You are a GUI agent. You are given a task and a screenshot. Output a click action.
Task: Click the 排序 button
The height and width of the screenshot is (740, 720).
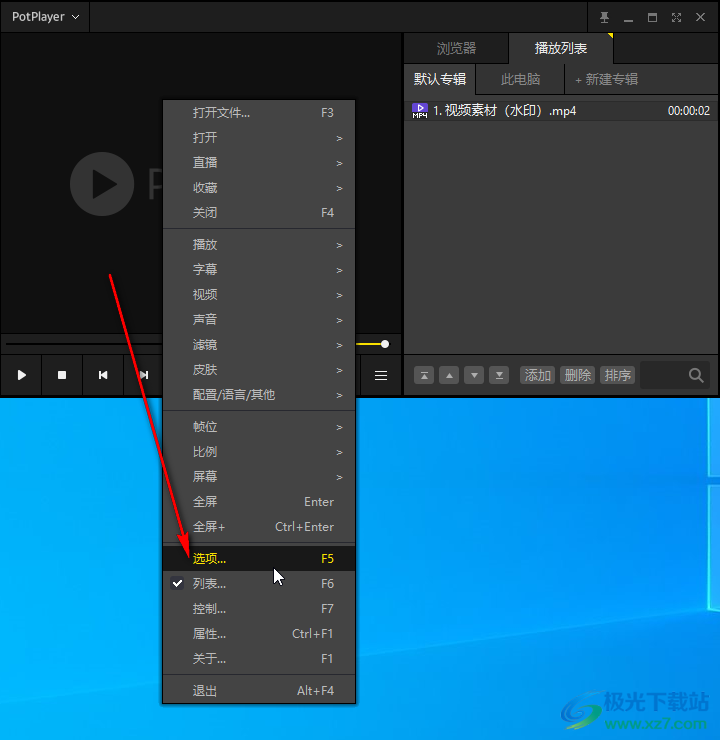pos(618,376)
